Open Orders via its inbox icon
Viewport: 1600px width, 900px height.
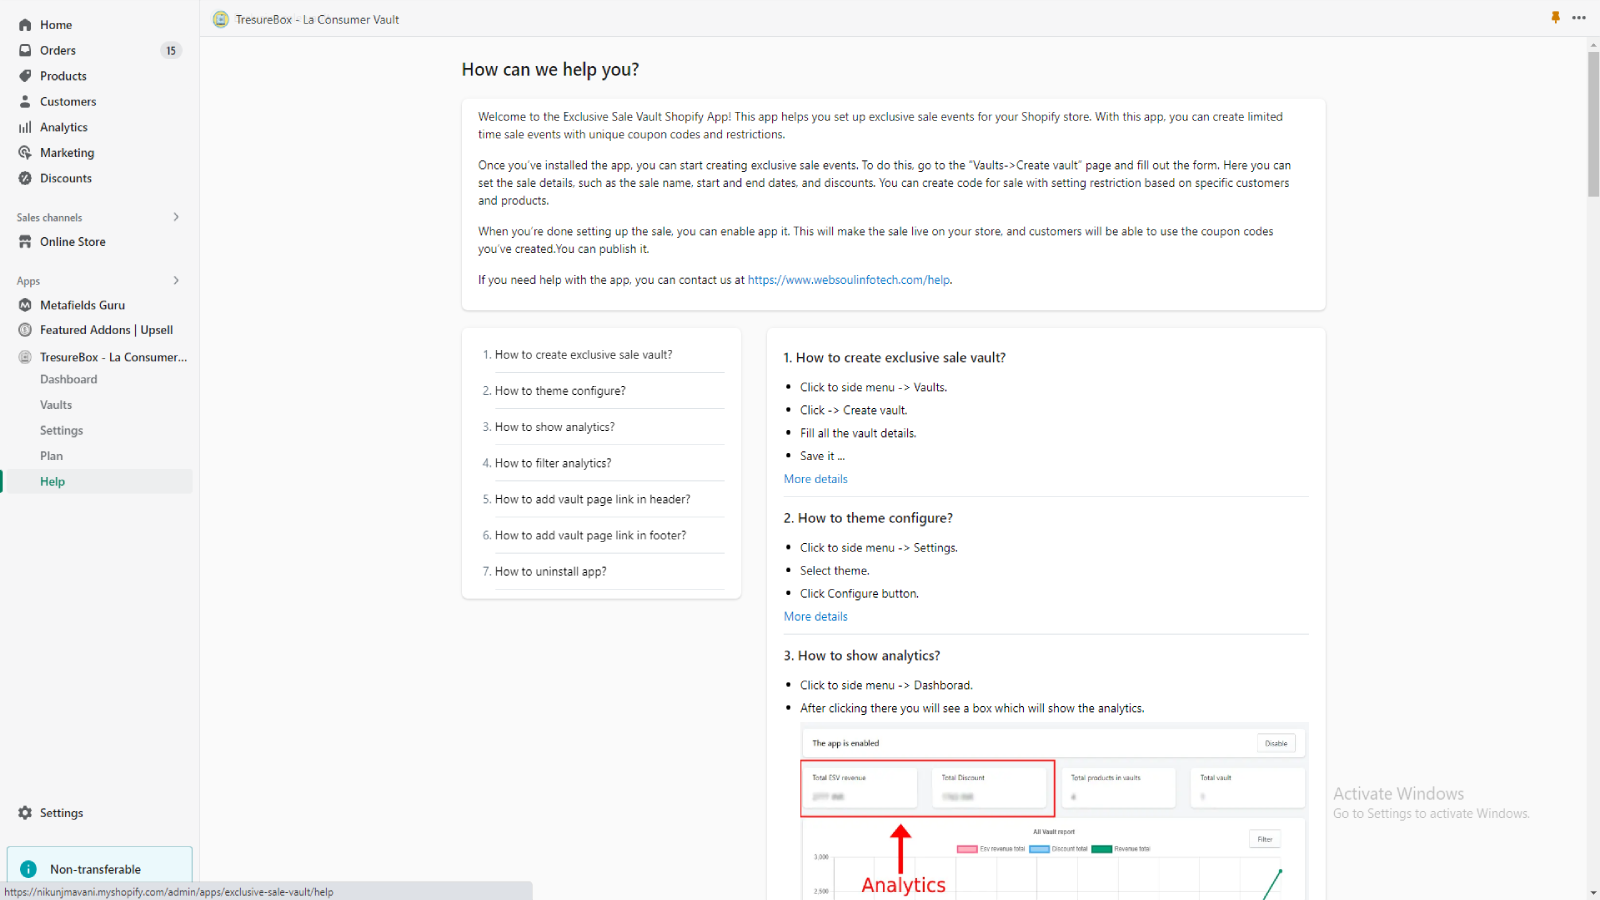(25, 50)
